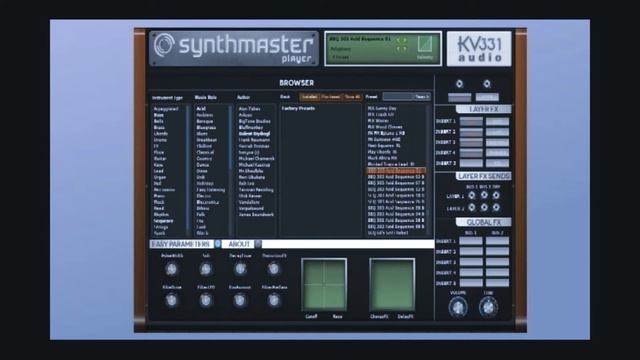Image resolution: width=640 pixels, height=360 pixels.
Task: Select Brass in Instrument Type list
Action: 159,127
